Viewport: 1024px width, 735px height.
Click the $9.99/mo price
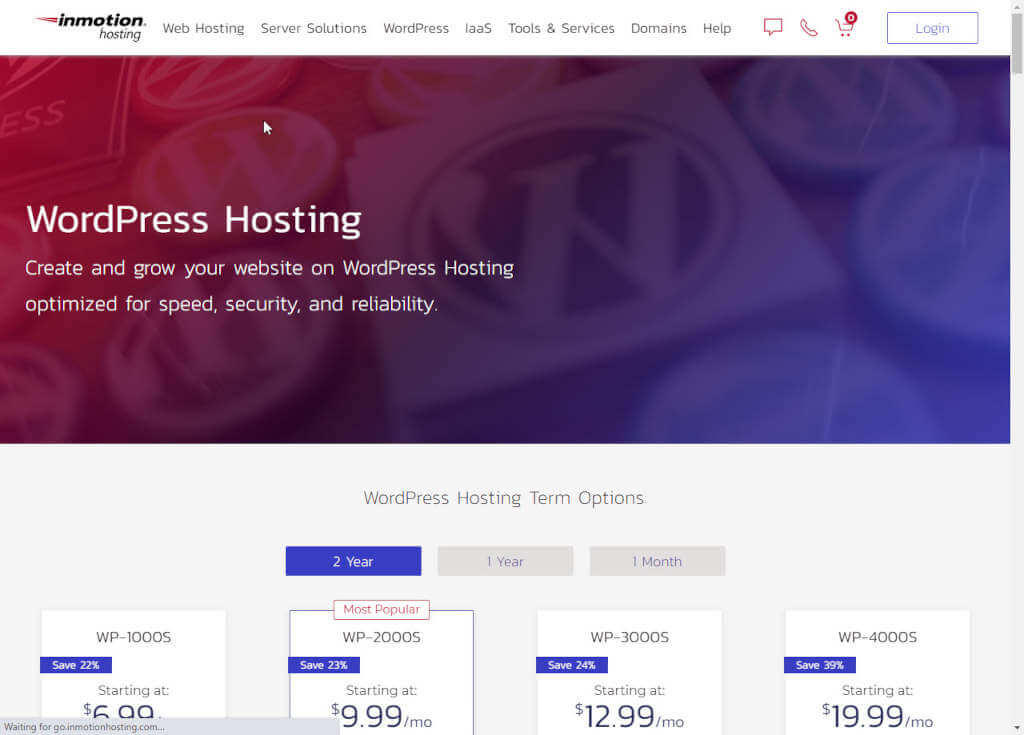coord(381,716)
